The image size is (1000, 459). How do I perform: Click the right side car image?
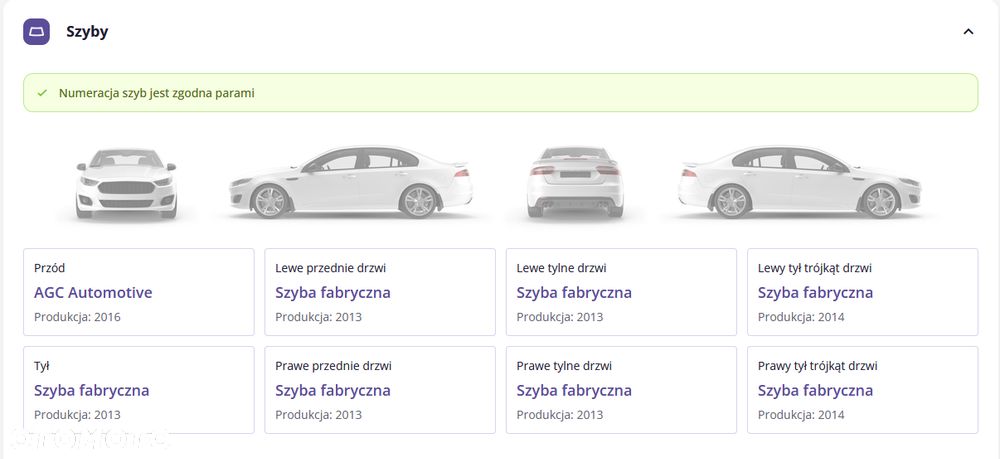click(800, 182)
